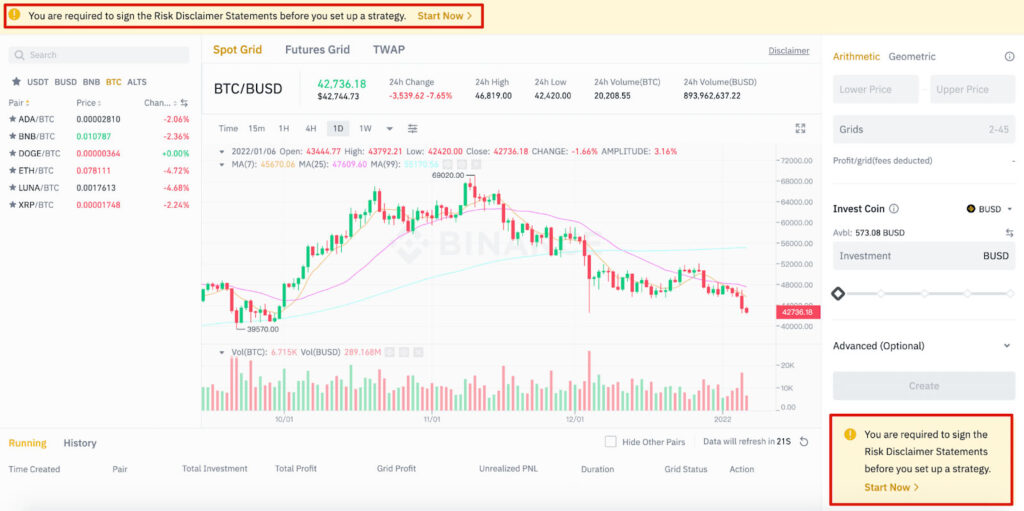Click the search magnifier icon
This screenshot has height=511, width=1024.
click(20, 55)
